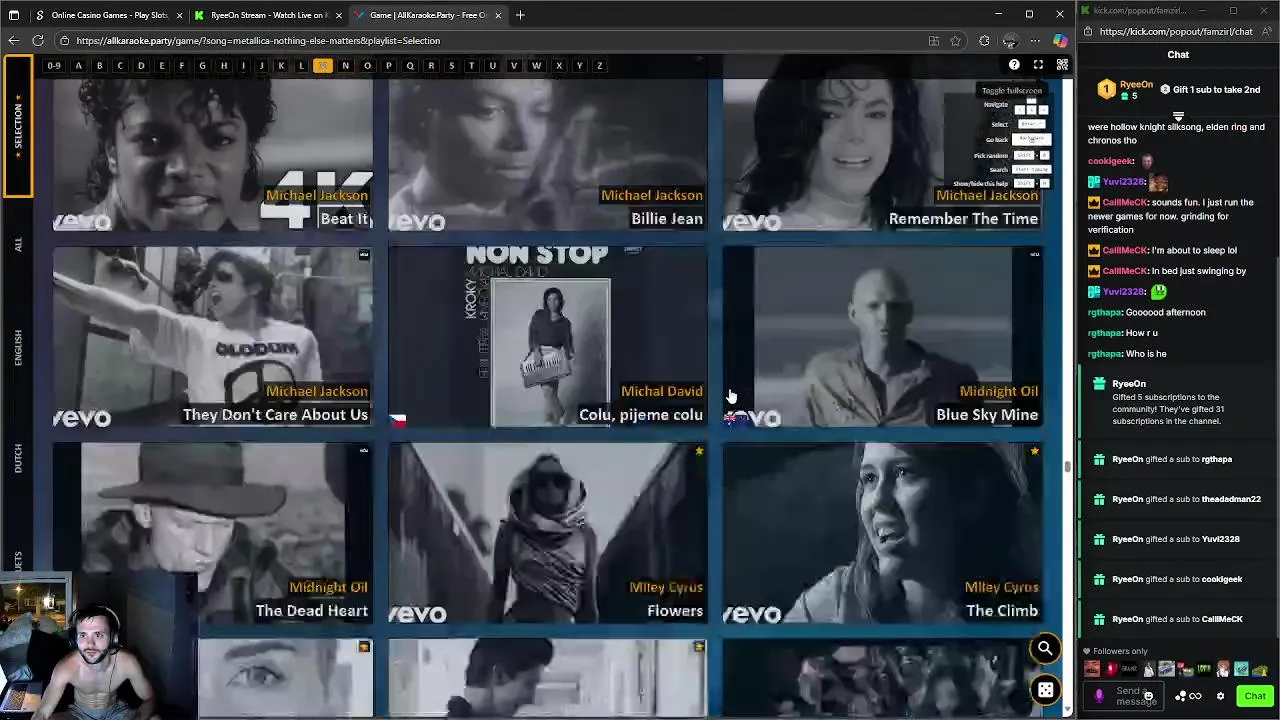The height and width of the screenshot is (720, 1280).
Task: Click the purple microphone icon in chat
Action: click(x=1098, y=696)
